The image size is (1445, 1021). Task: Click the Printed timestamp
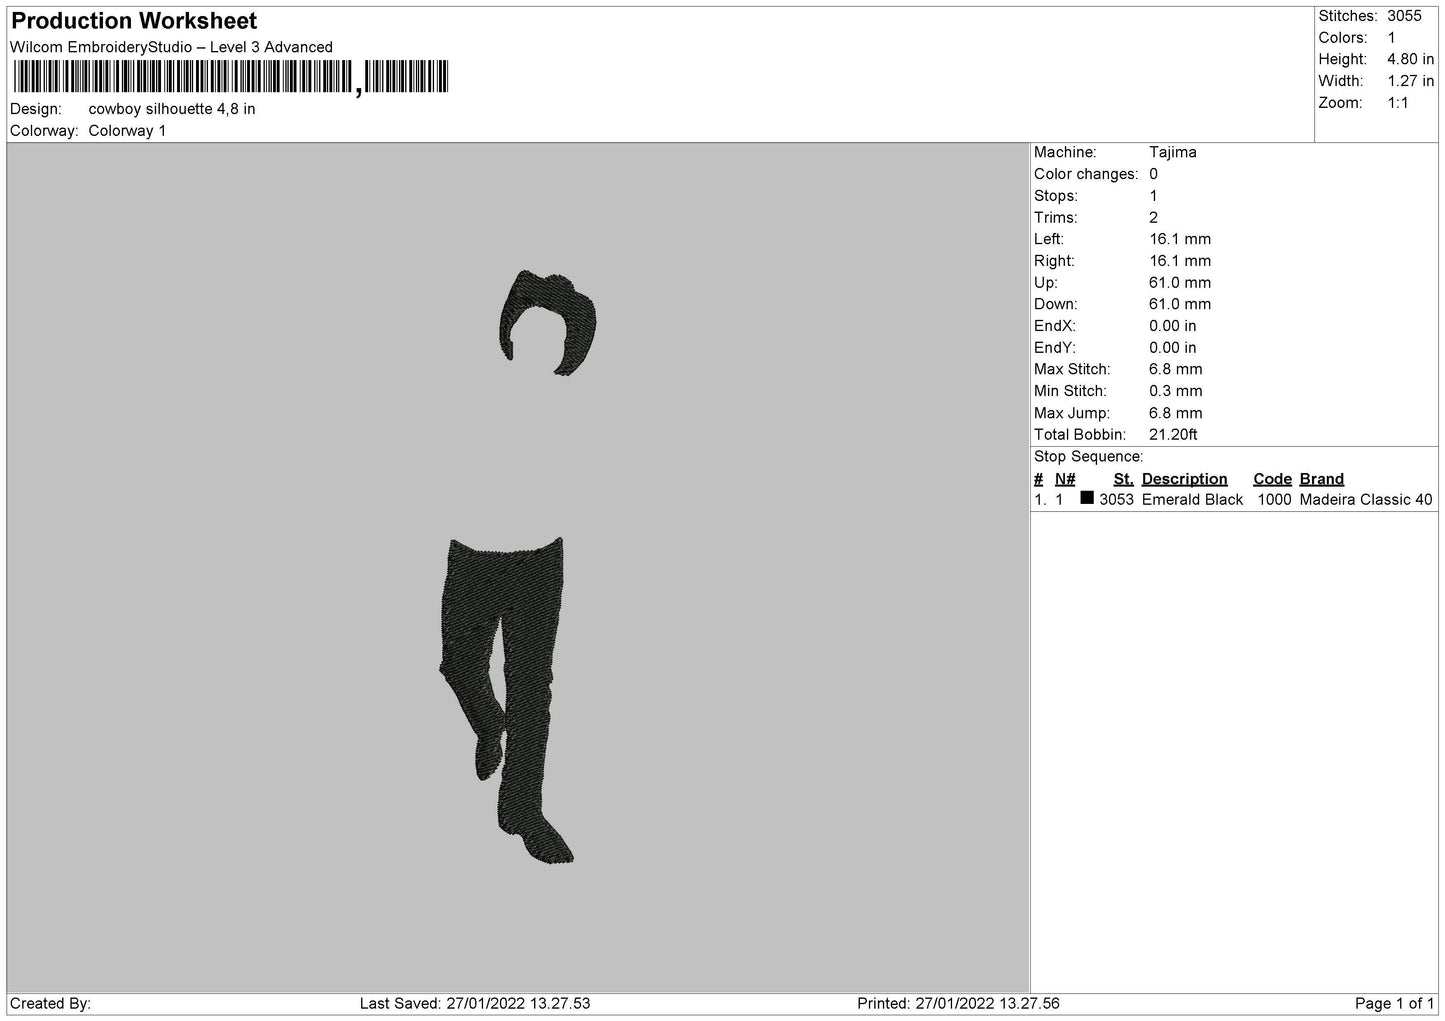click(x=959, y=1003)
